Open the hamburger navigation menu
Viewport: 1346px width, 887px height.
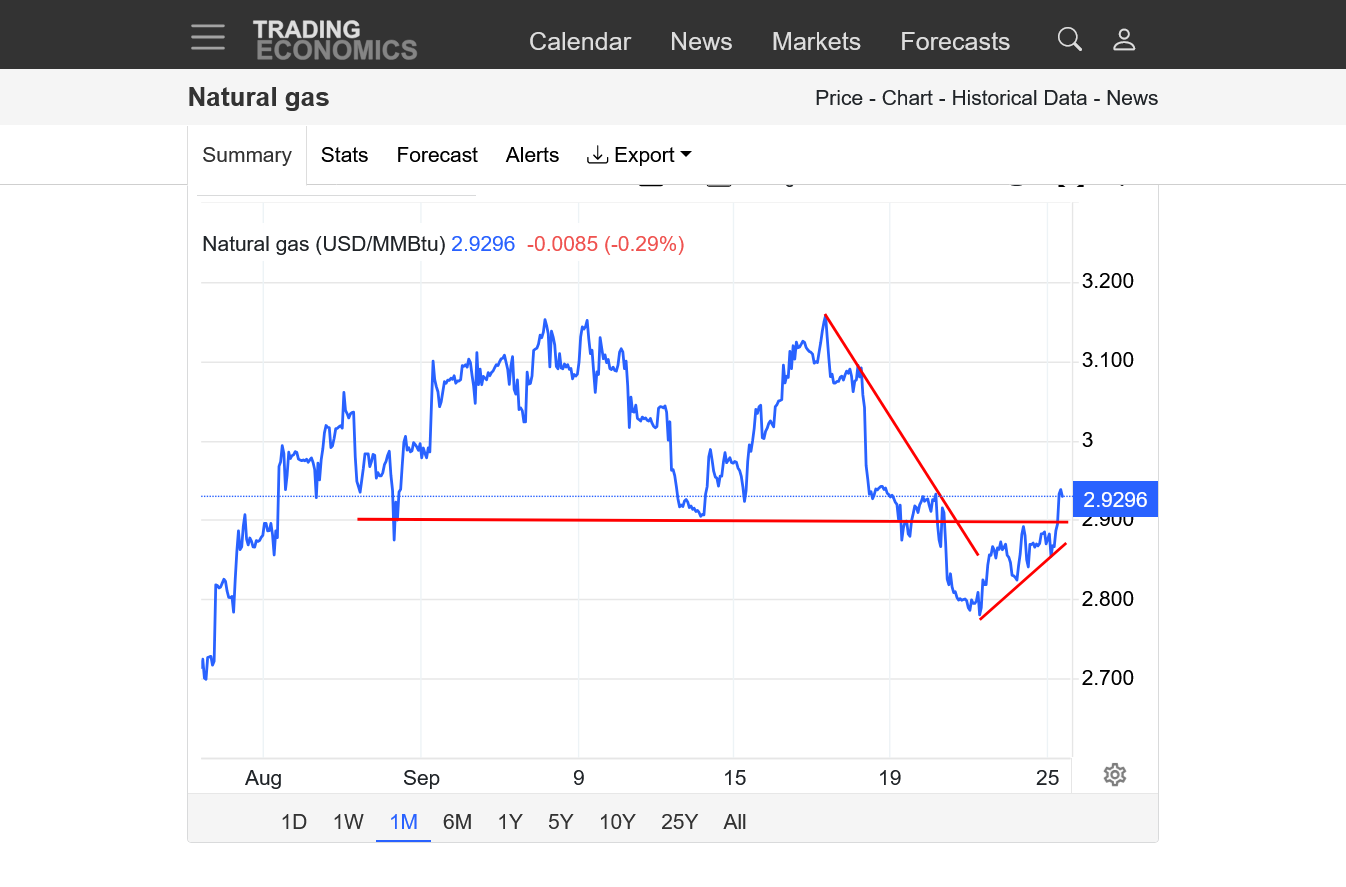pos(208,38)
